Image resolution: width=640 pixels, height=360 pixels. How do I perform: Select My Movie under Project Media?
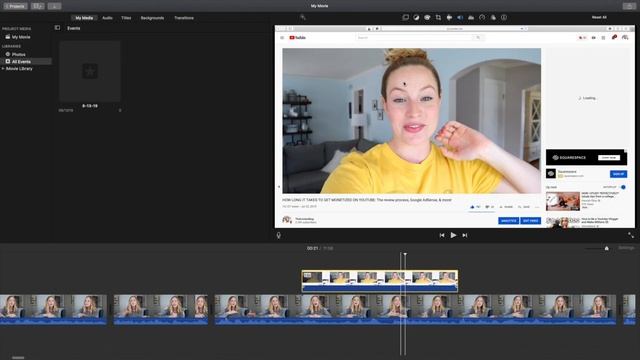(20, 37)
